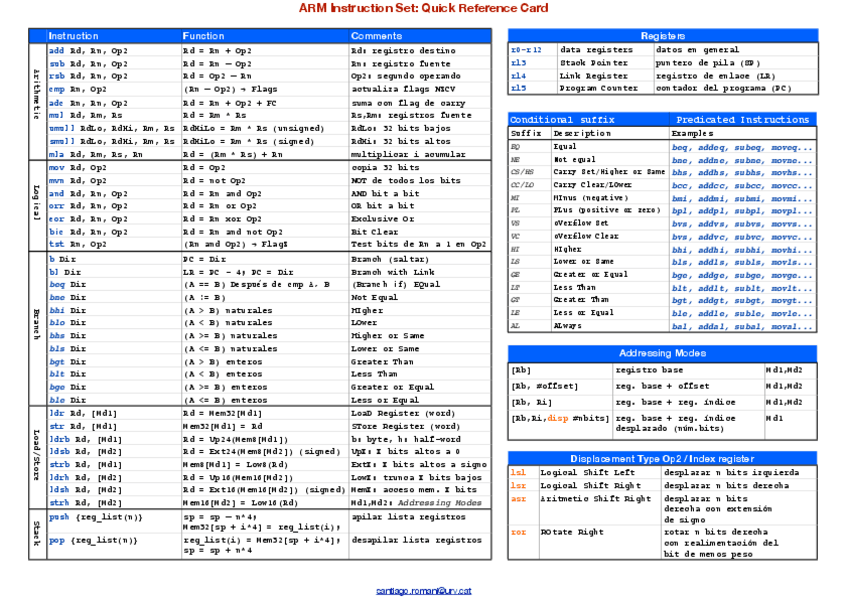This screenshot has width=848, height=599.
Task: Click the 'Predicated Instructions' header
Action: point(742,119)
